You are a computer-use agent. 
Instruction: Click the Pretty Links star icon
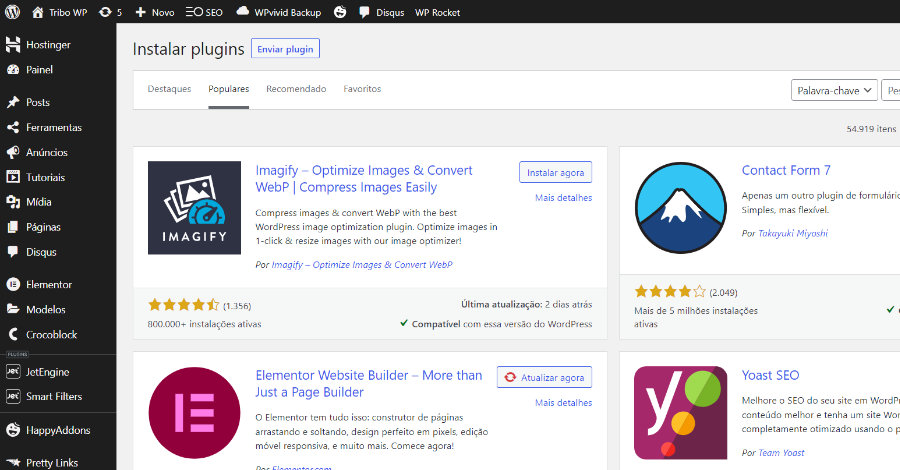(13, 463)
